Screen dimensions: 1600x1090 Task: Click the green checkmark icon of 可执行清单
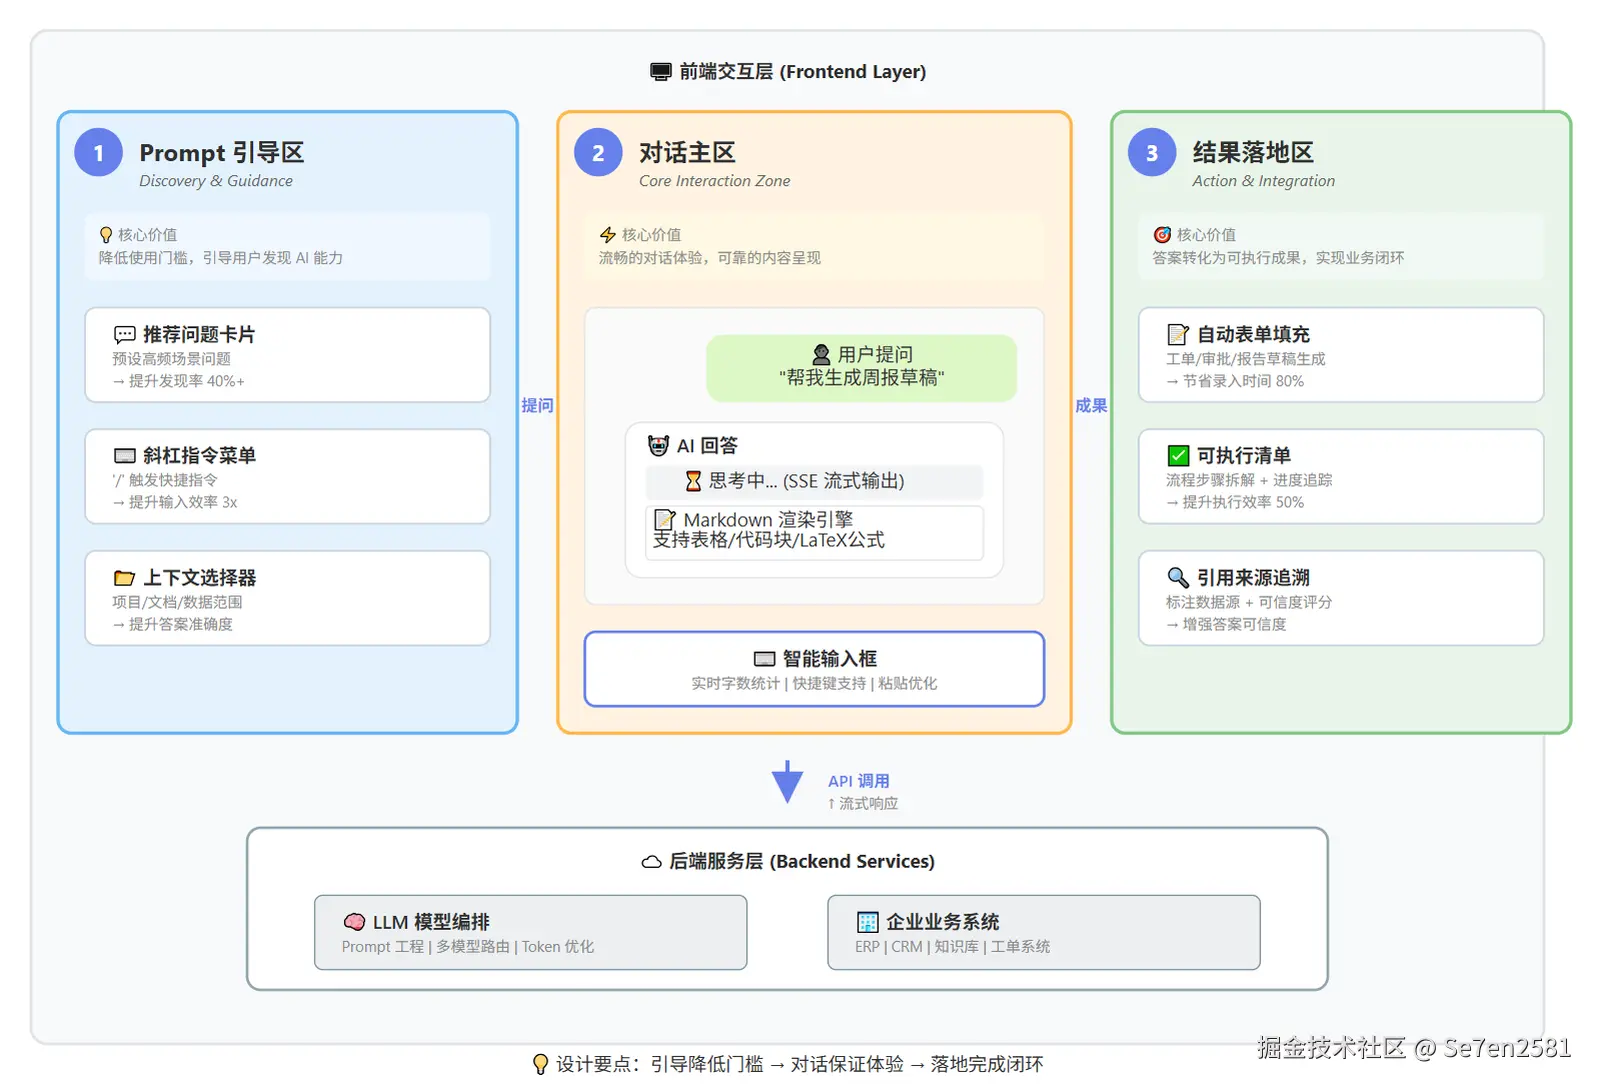(x=1178, y=456)
